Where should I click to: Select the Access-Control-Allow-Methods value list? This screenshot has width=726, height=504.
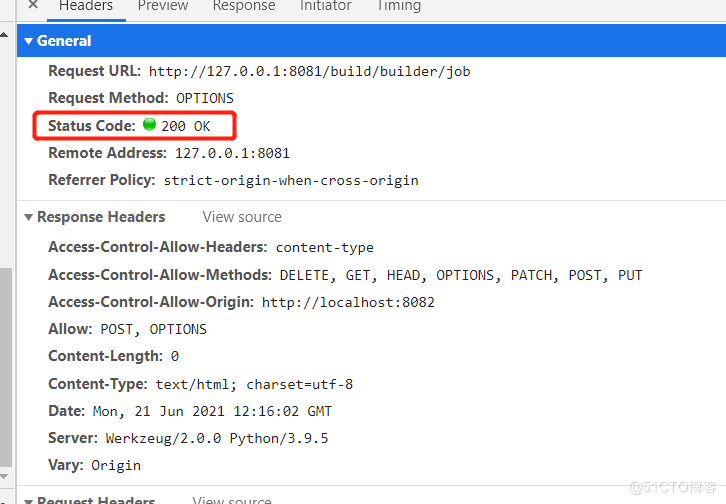pyautogui.click(x=461, y=275)
